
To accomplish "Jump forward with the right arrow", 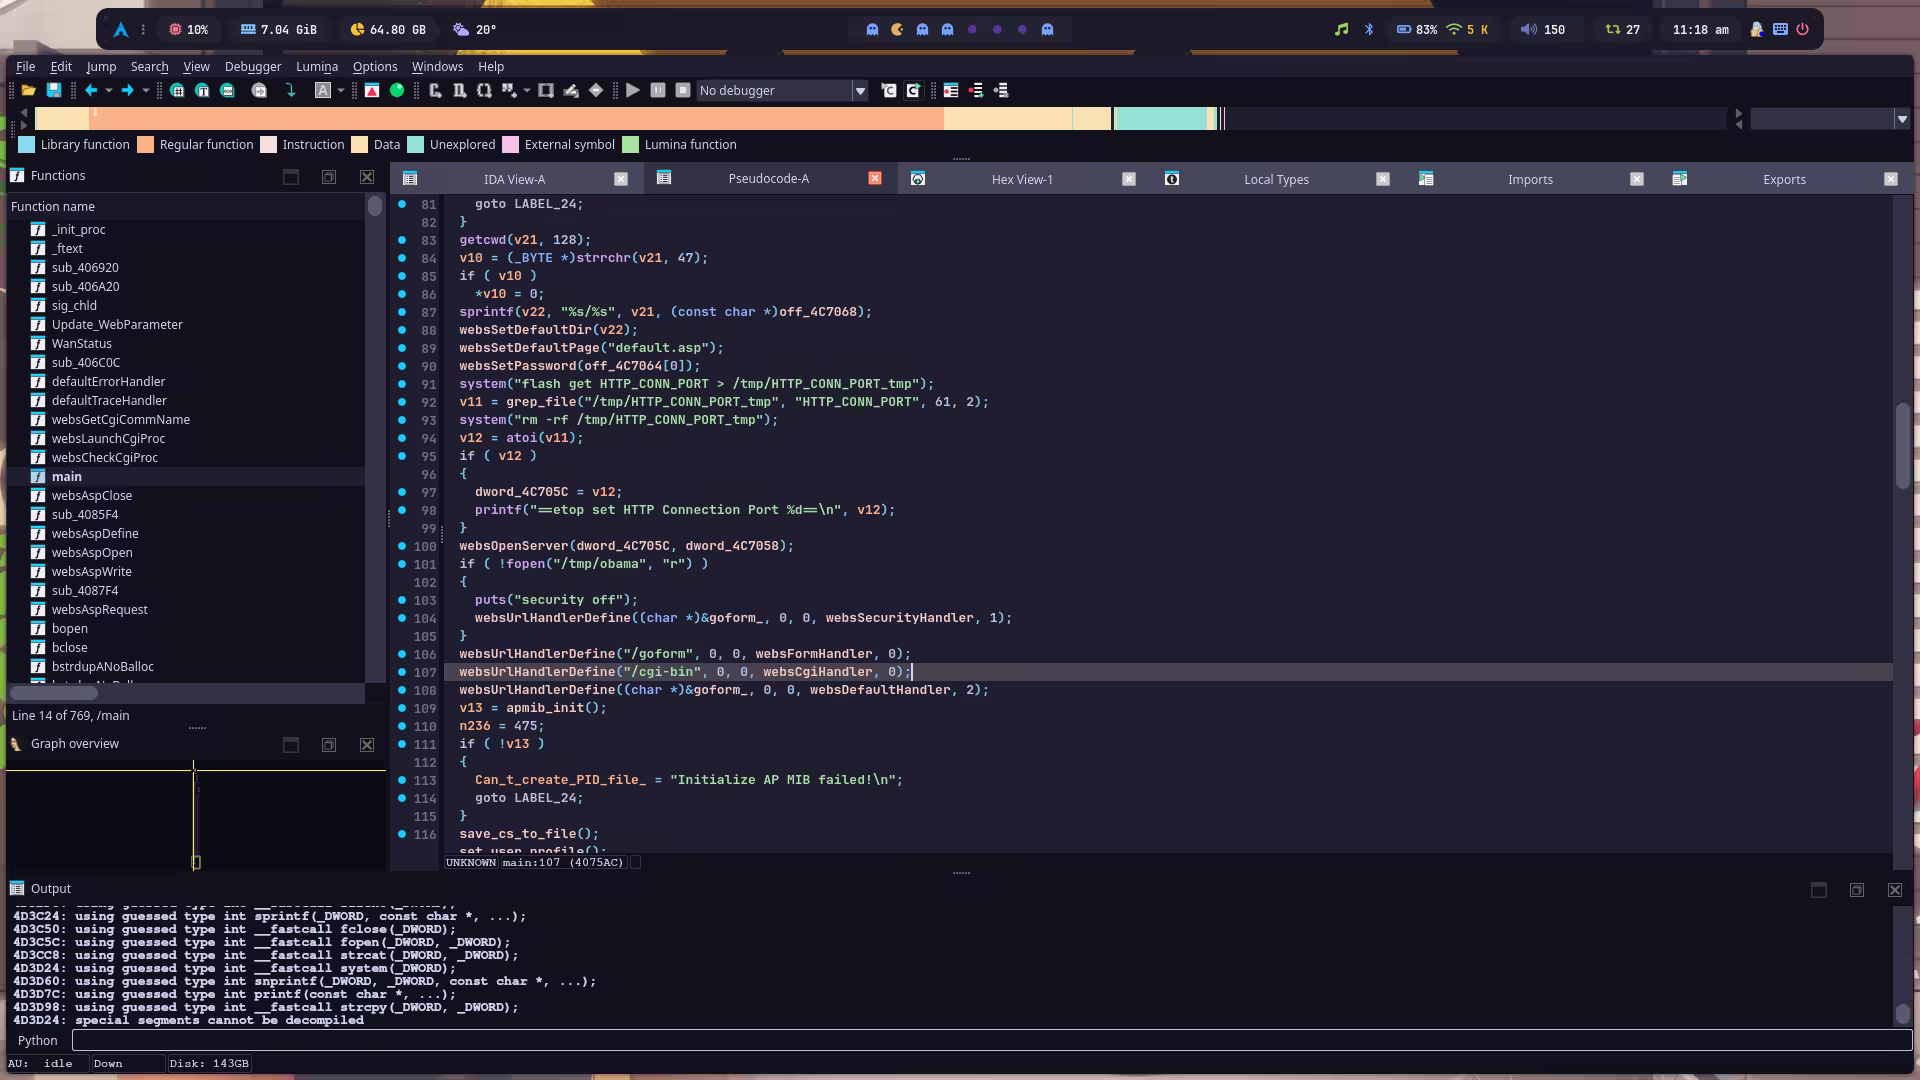I will [127, 91].
